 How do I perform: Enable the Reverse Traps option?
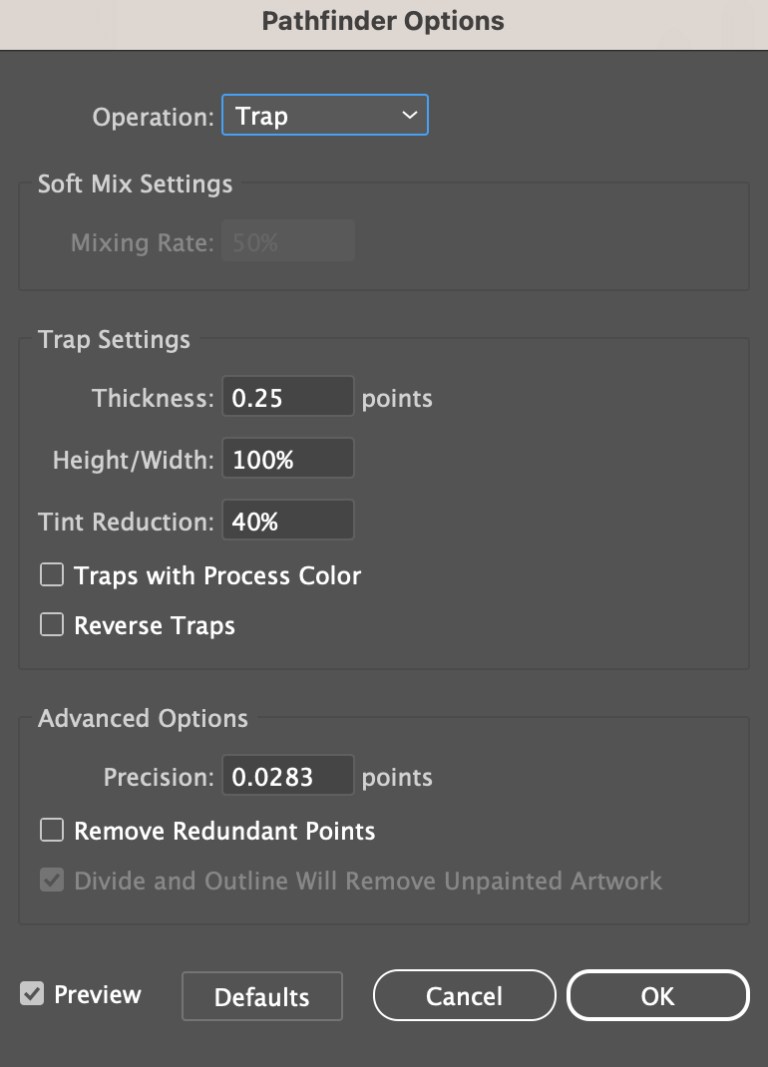point(52,625)
